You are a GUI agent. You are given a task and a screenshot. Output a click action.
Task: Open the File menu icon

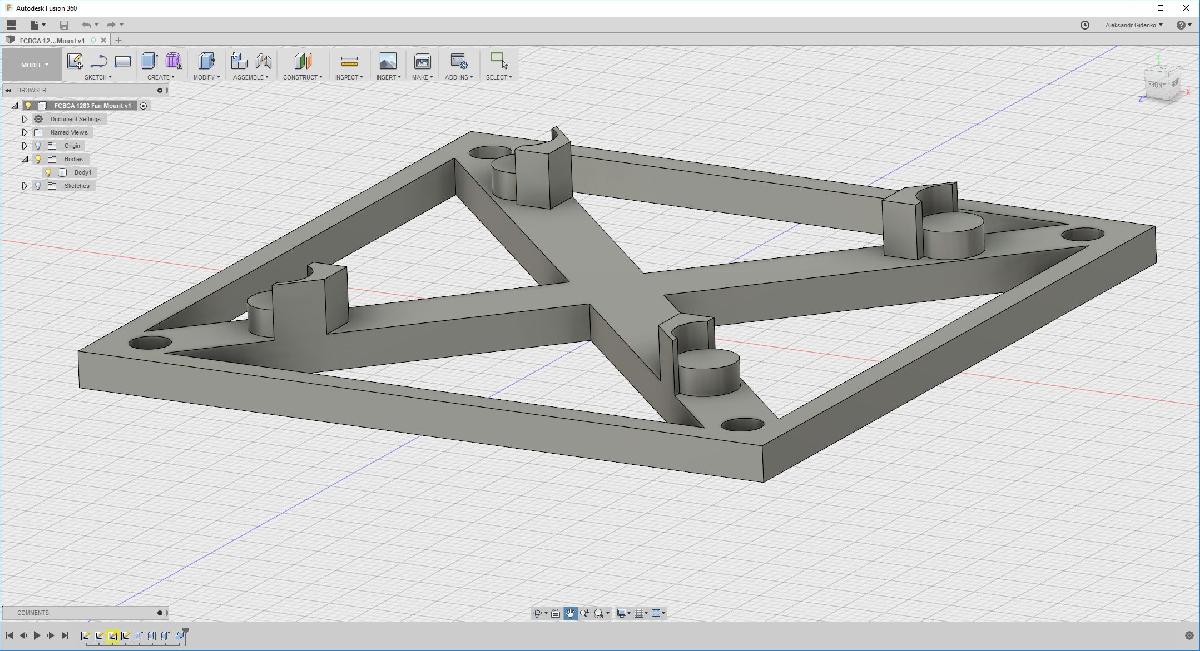click(x=36, y=25)
